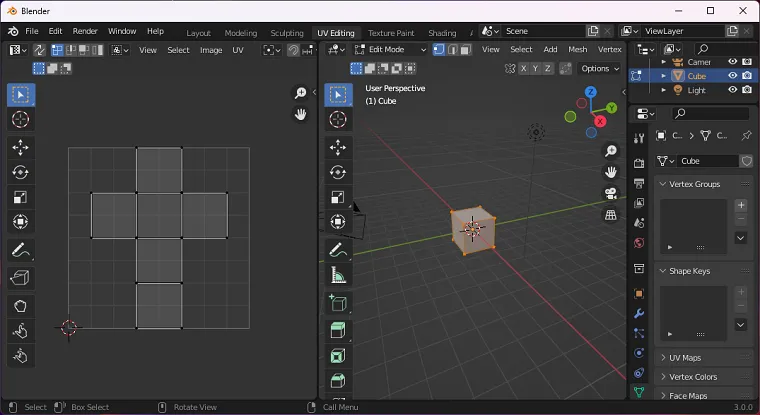
Task: Select the Annotate tool in 3D viewport
Action: point(338,250)
